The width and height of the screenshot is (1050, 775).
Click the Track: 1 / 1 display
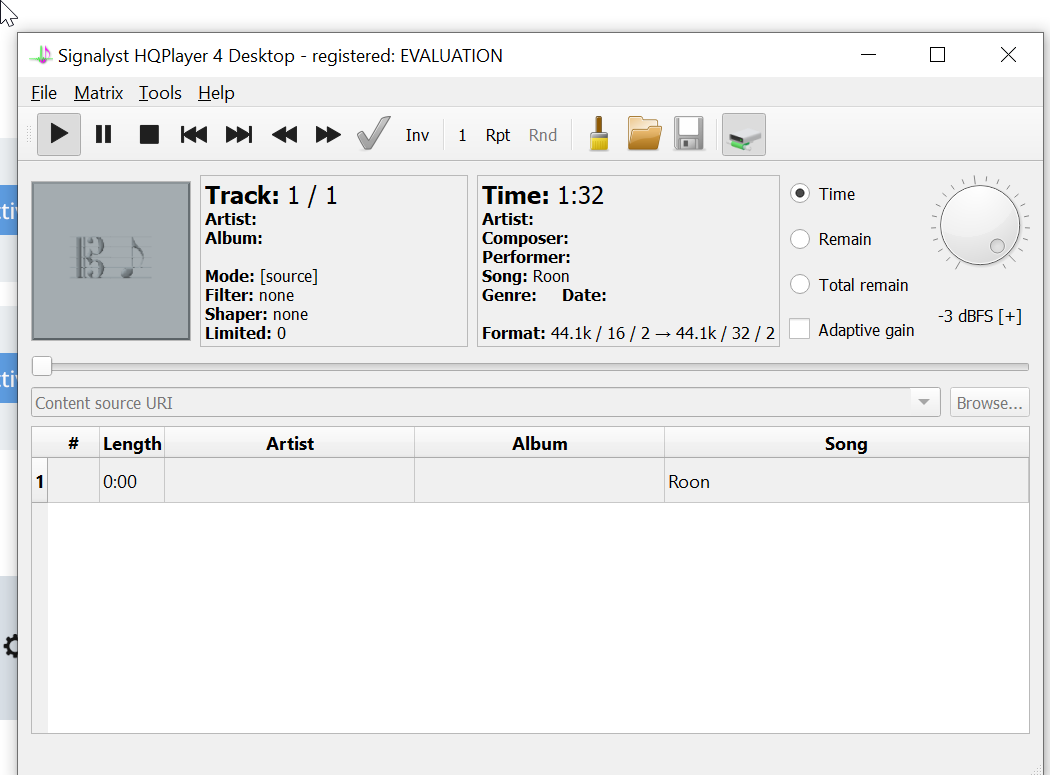[x=271, y=195]
